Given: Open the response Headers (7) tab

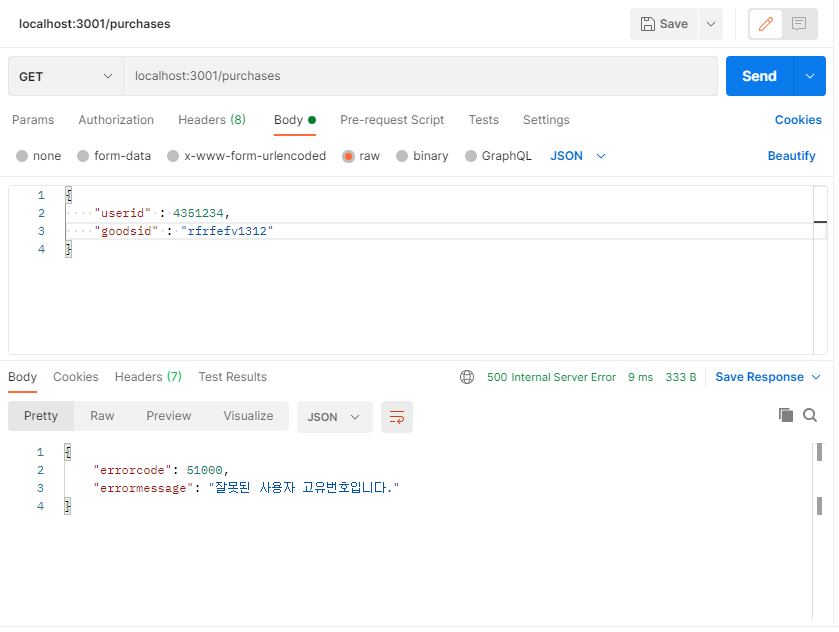Looking at the screenshot, I should coord(148,377).
